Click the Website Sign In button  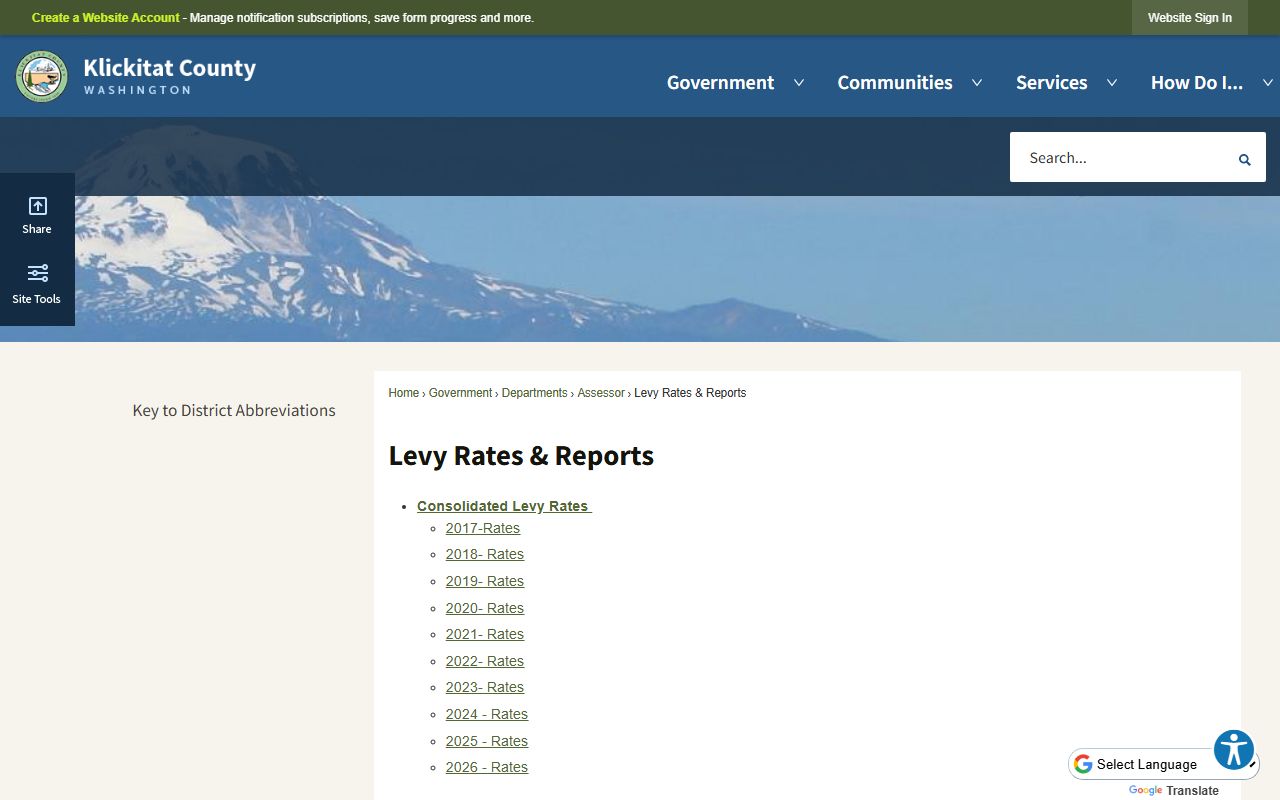[x=1189, y=18]
